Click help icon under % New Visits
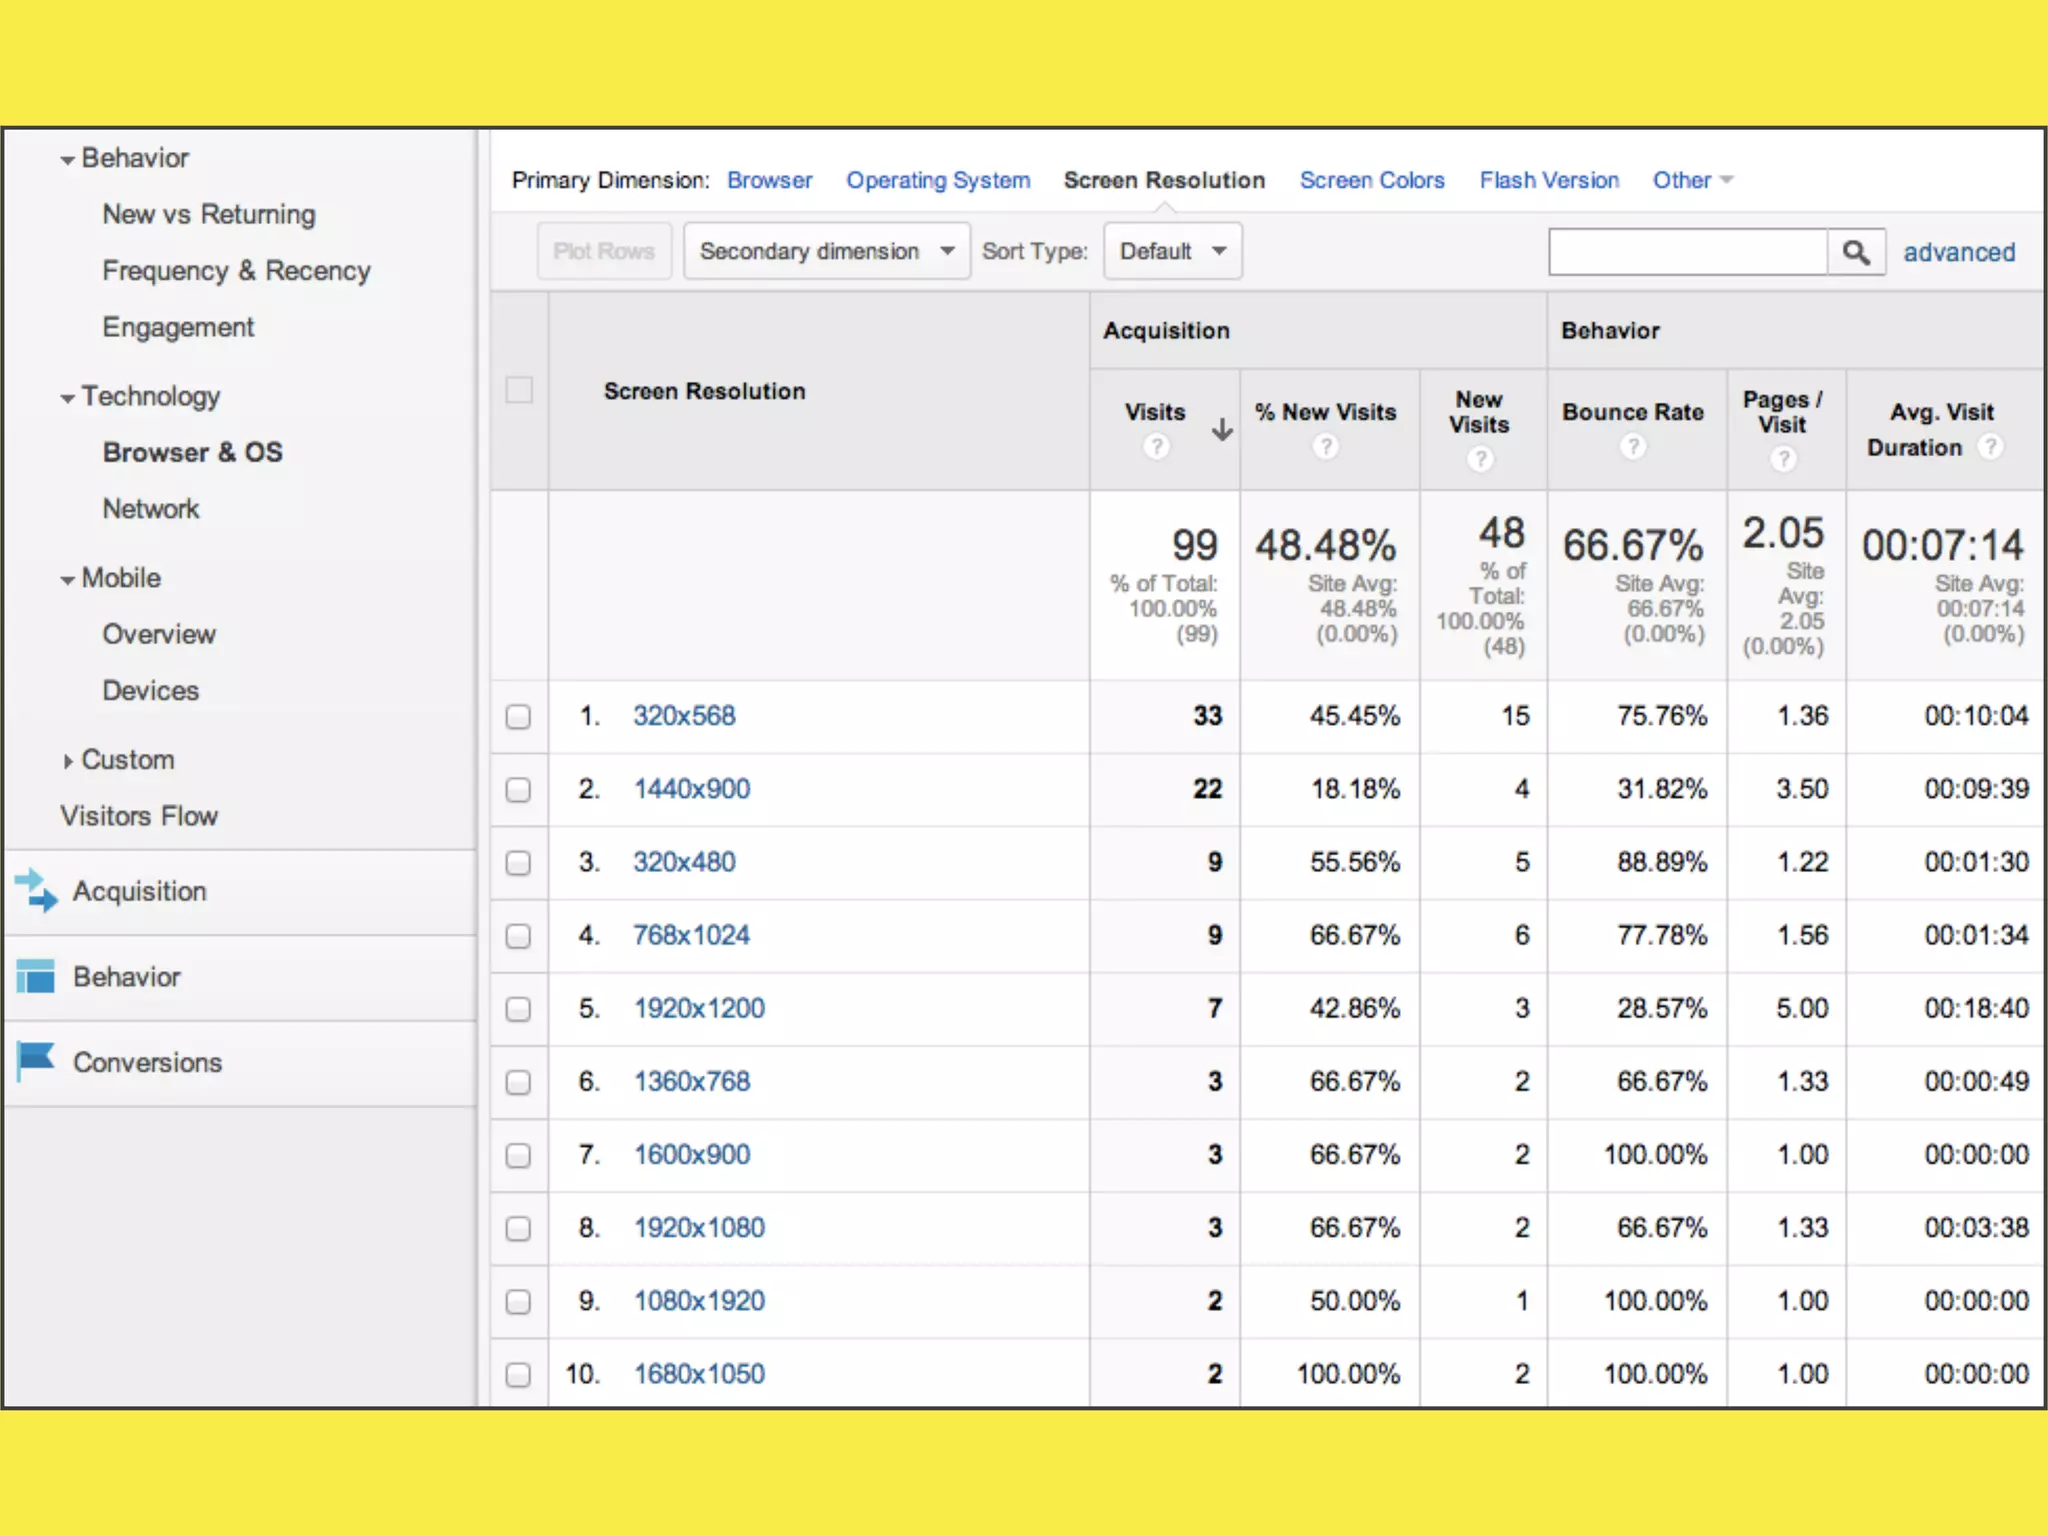The width and height of the screenshot is (2048, 1536). pyautogui.click(x=1326, y=447)
